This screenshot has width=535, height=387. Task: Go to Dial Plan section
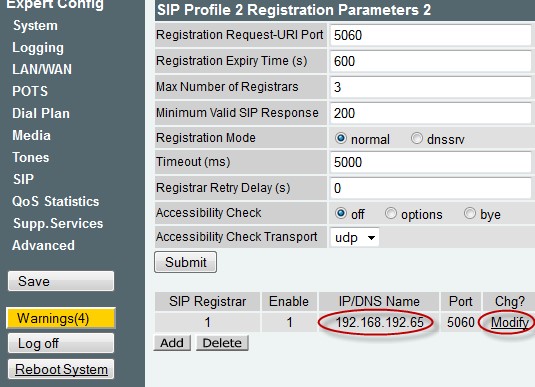tap(41, 113)
